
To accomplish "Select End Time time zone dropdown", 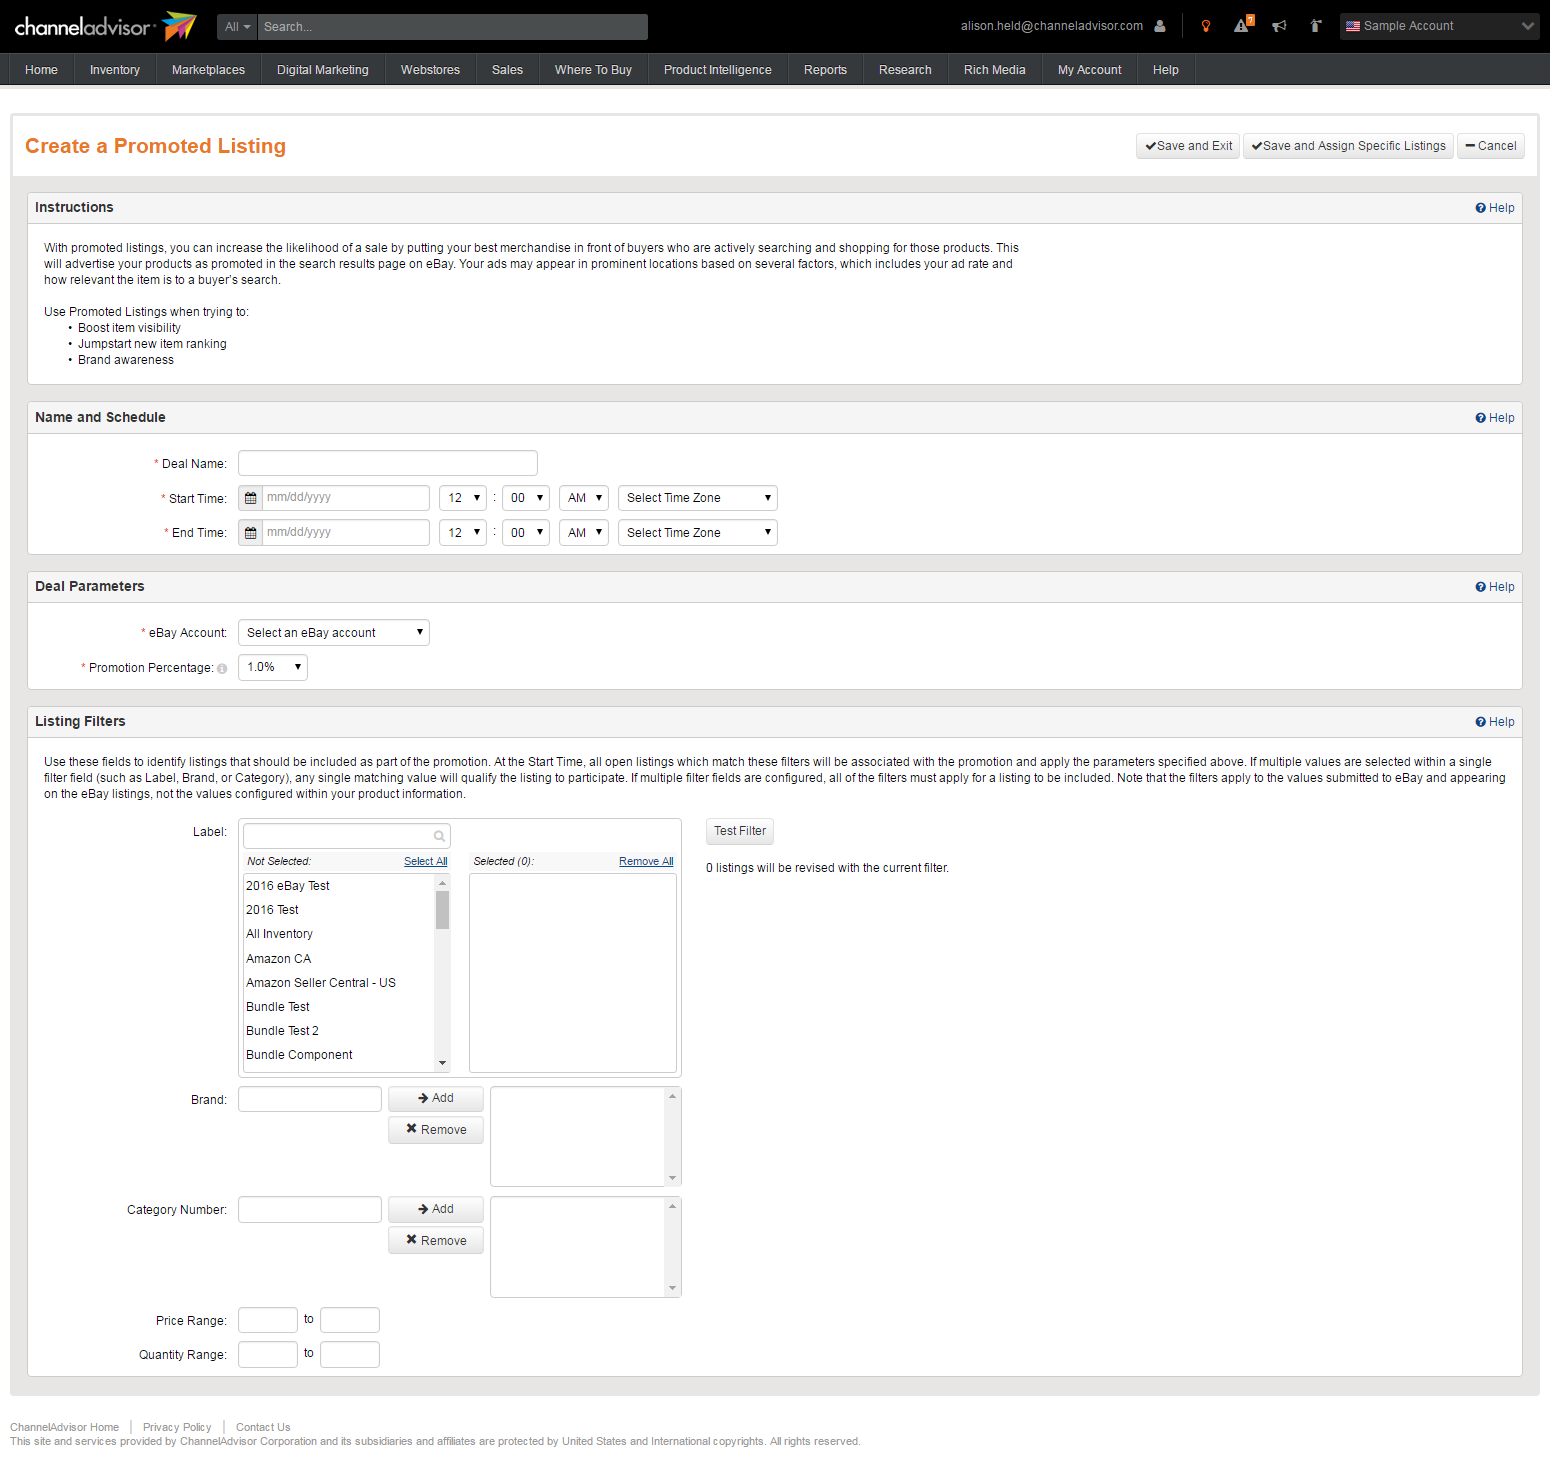I will click(698, 533).
